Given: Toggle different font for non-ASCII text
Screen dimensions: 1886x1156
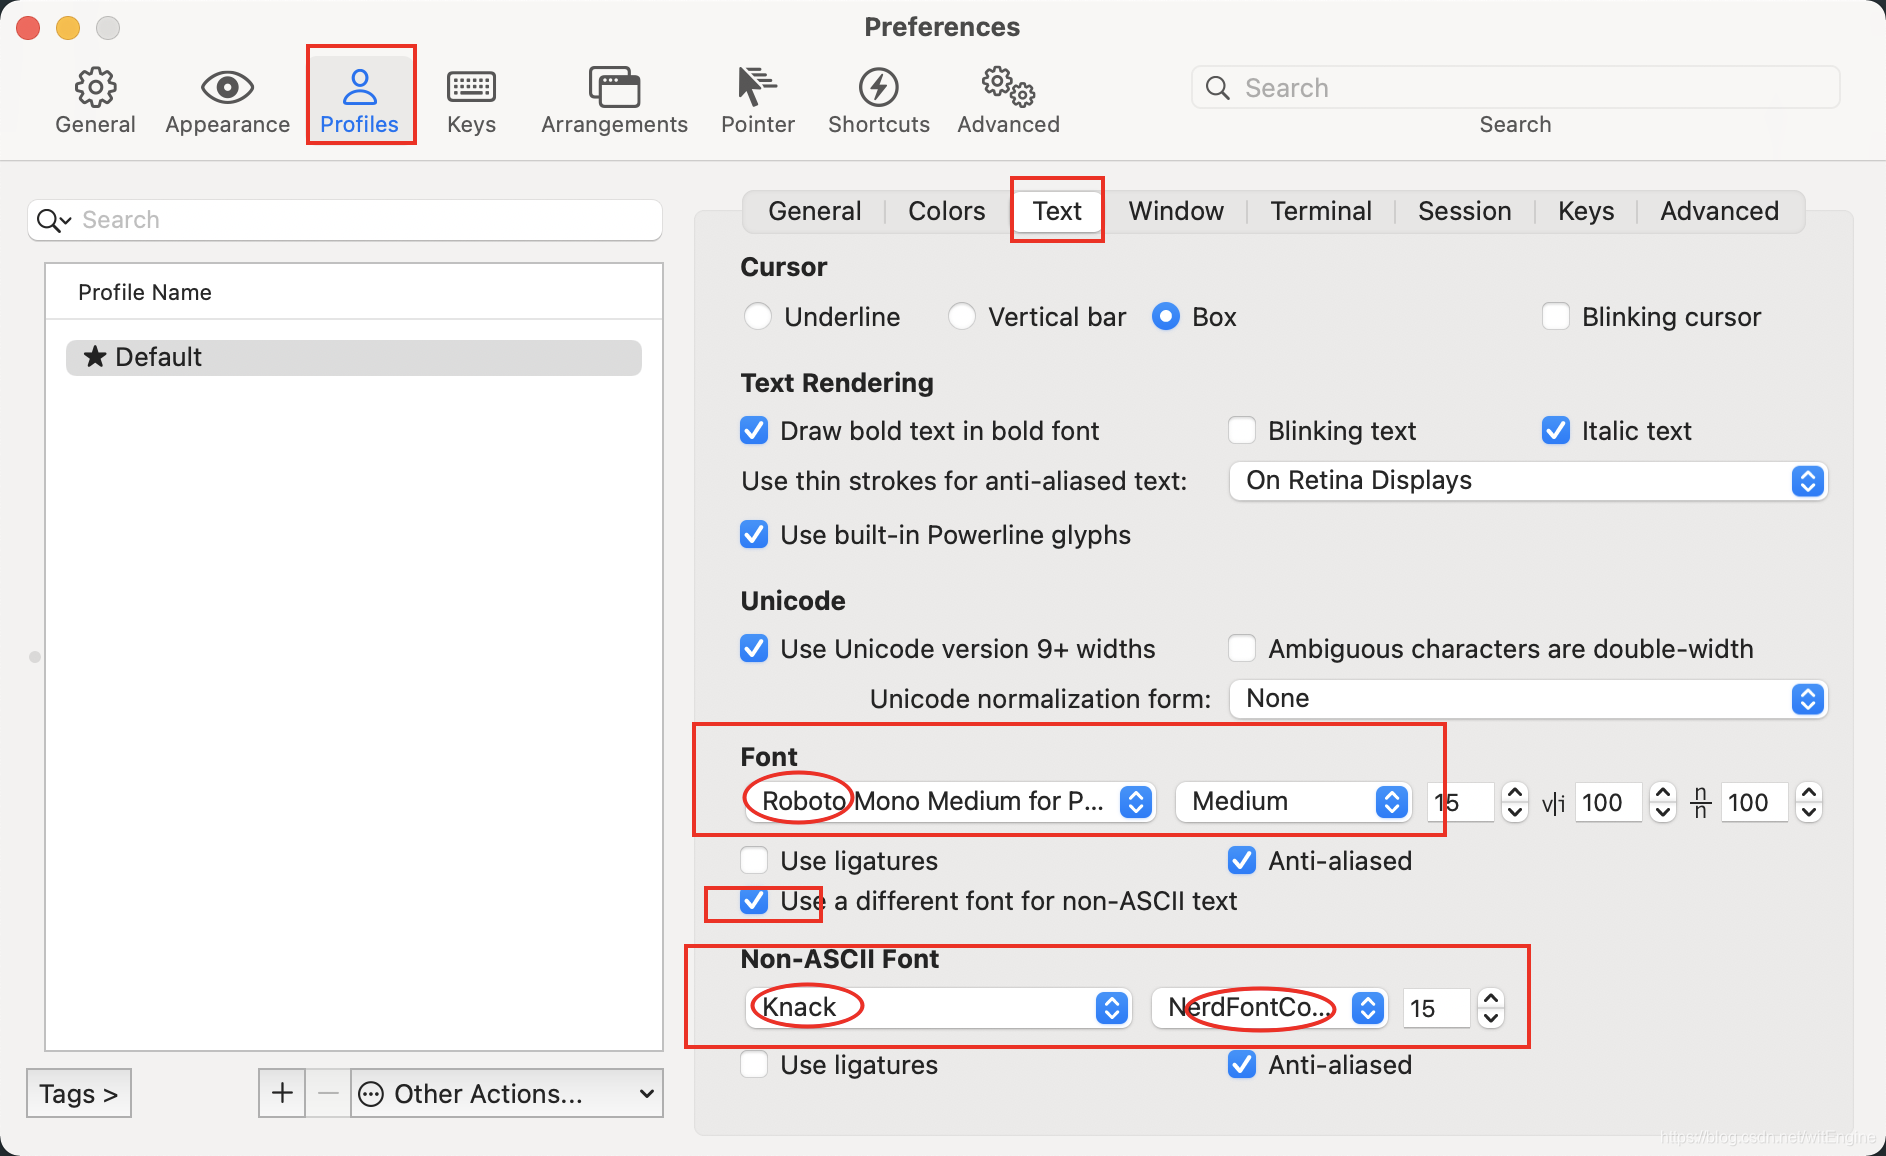Looking at the screenshot, I should coord(754,901).
